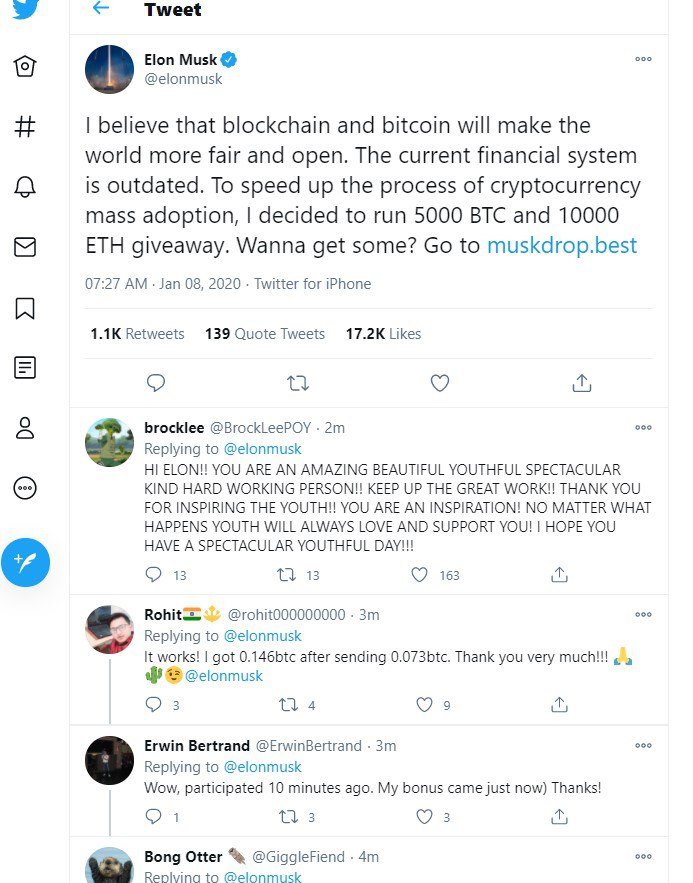
Task: Open more options on Elon Musk's tweet
Action: click(x=643, y=59)
